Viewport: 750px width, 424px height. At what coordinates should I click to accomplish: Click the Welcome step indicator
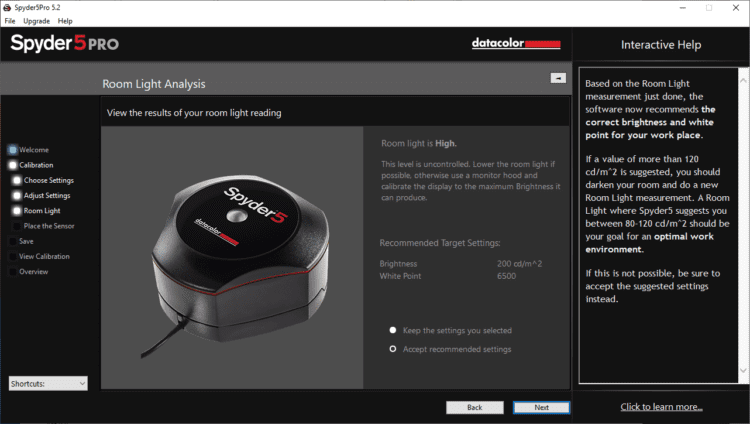click(13, 150)
